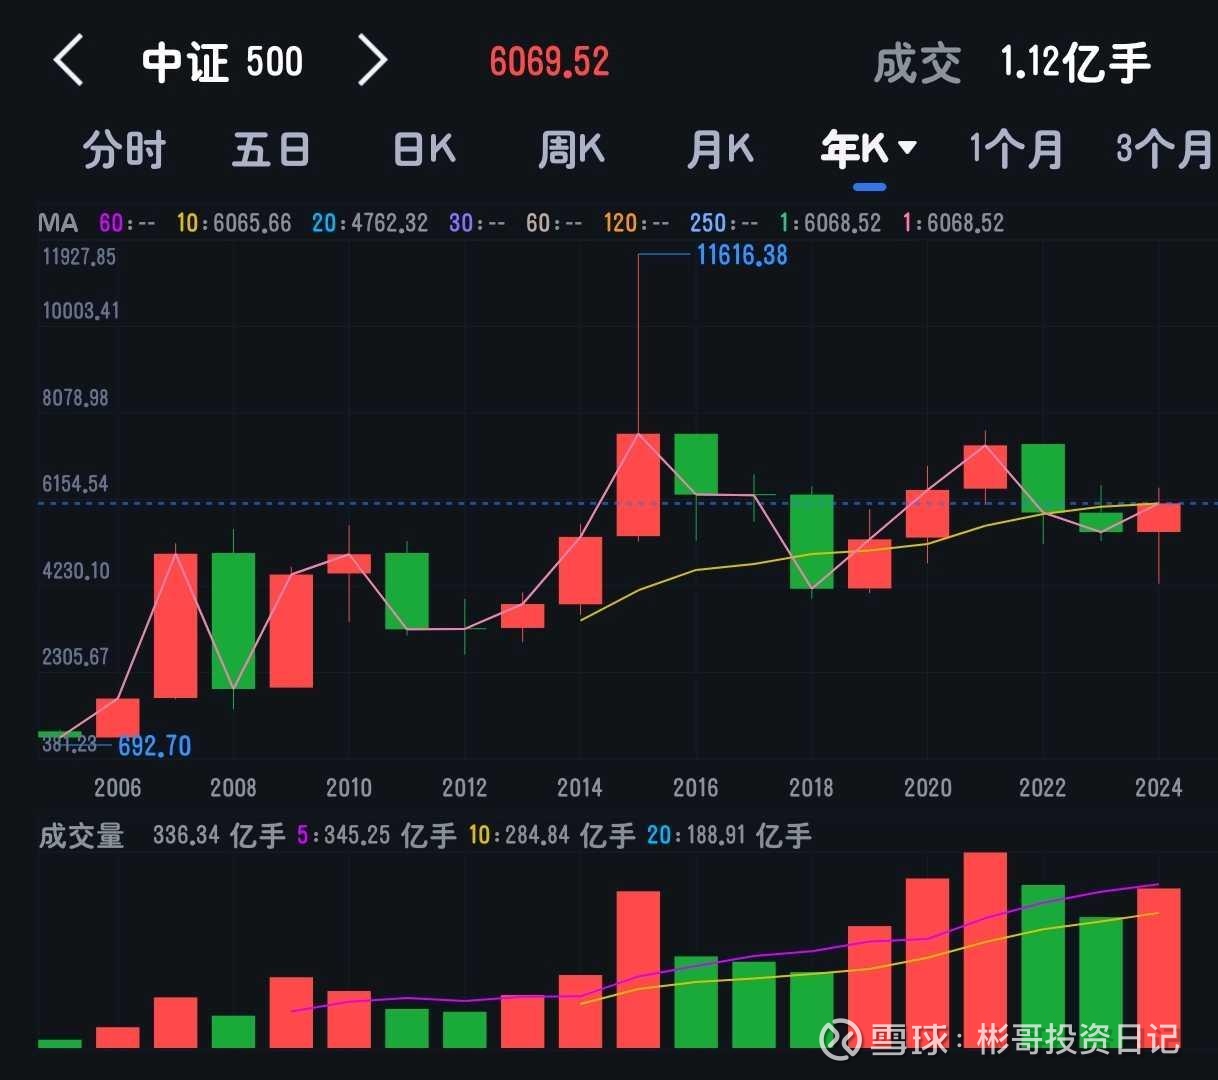Screen dimensions: 1218x1080
Task: Switch to the 五日 tab
Action: pyautogui.click(x=271, y=150)
